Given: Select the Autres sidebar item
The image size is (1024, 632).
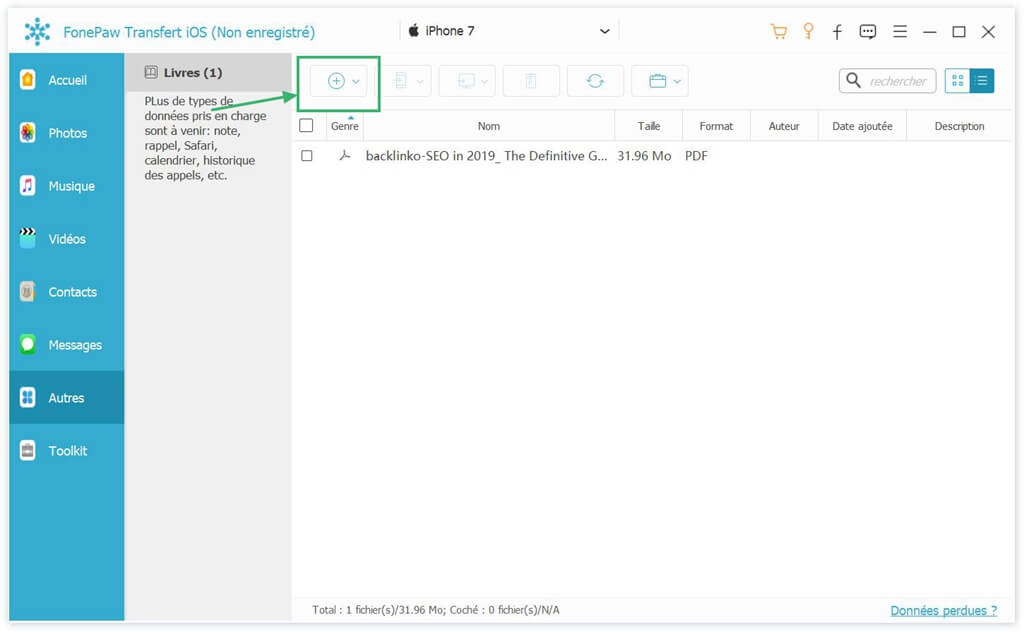Looking at the screenshot, I should (66, 398).
